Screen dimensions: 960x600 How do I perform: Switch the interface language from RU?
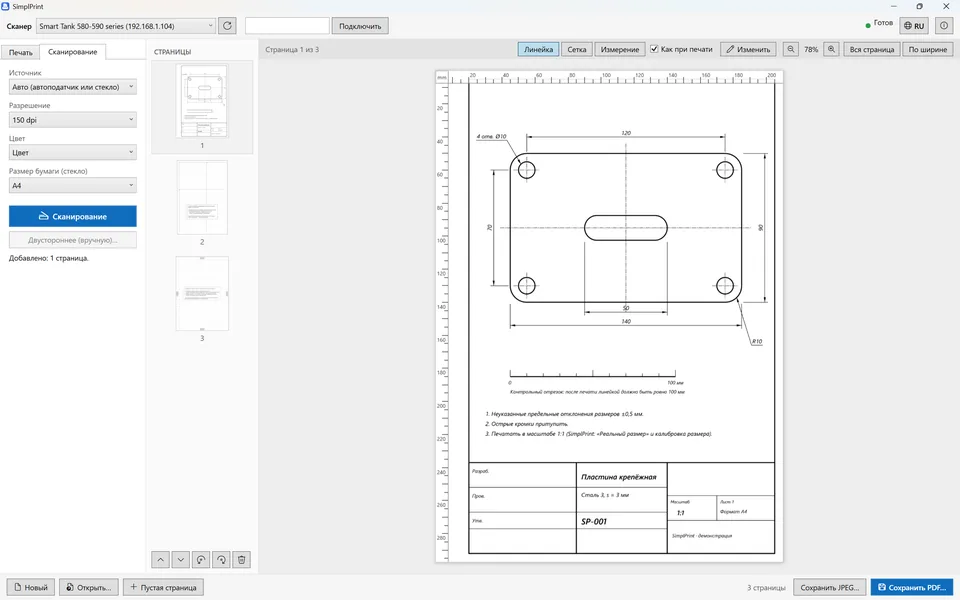coord(913,26)
